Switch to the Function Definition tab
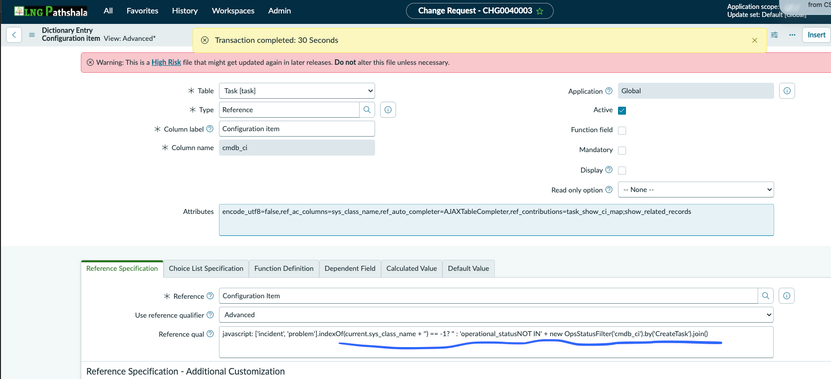Viewport: 831px width, 379px height. [x=284, y=268]
